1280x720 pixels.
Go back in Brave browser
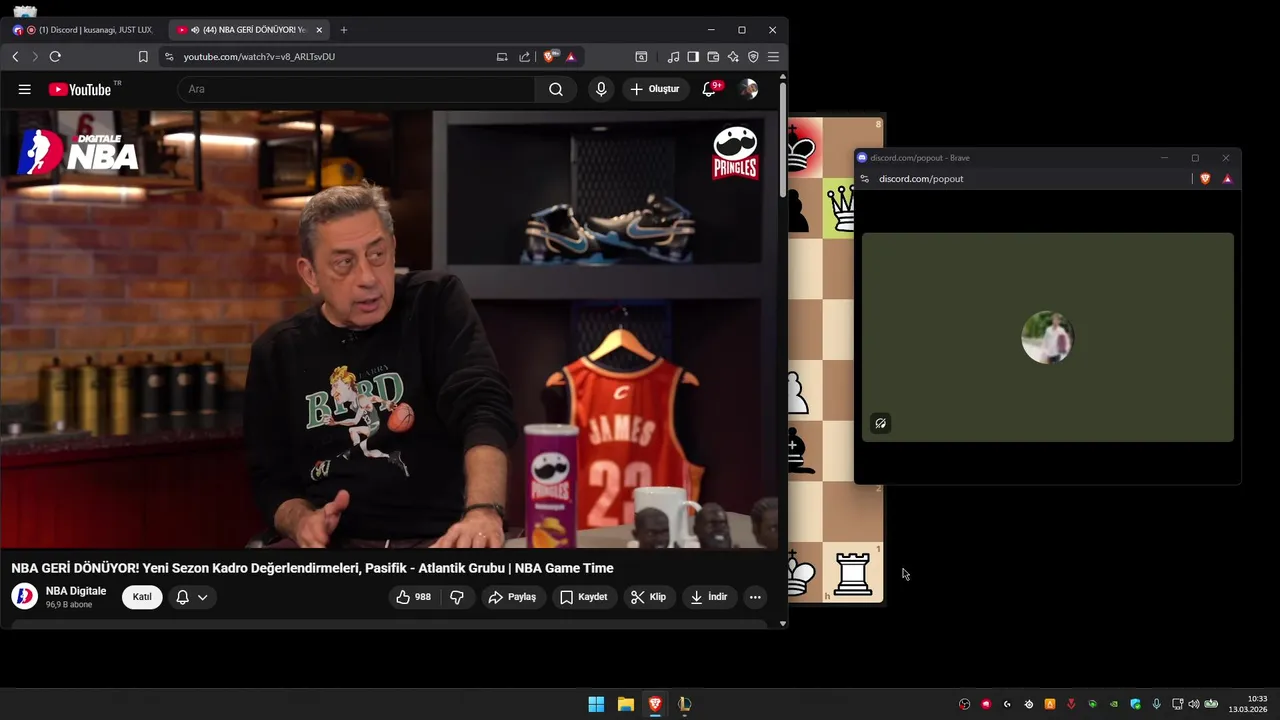(x=15, y=57)
